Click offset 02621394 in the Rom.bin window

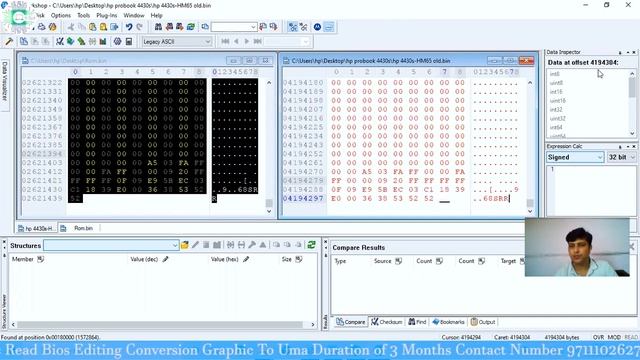[42, 154]
